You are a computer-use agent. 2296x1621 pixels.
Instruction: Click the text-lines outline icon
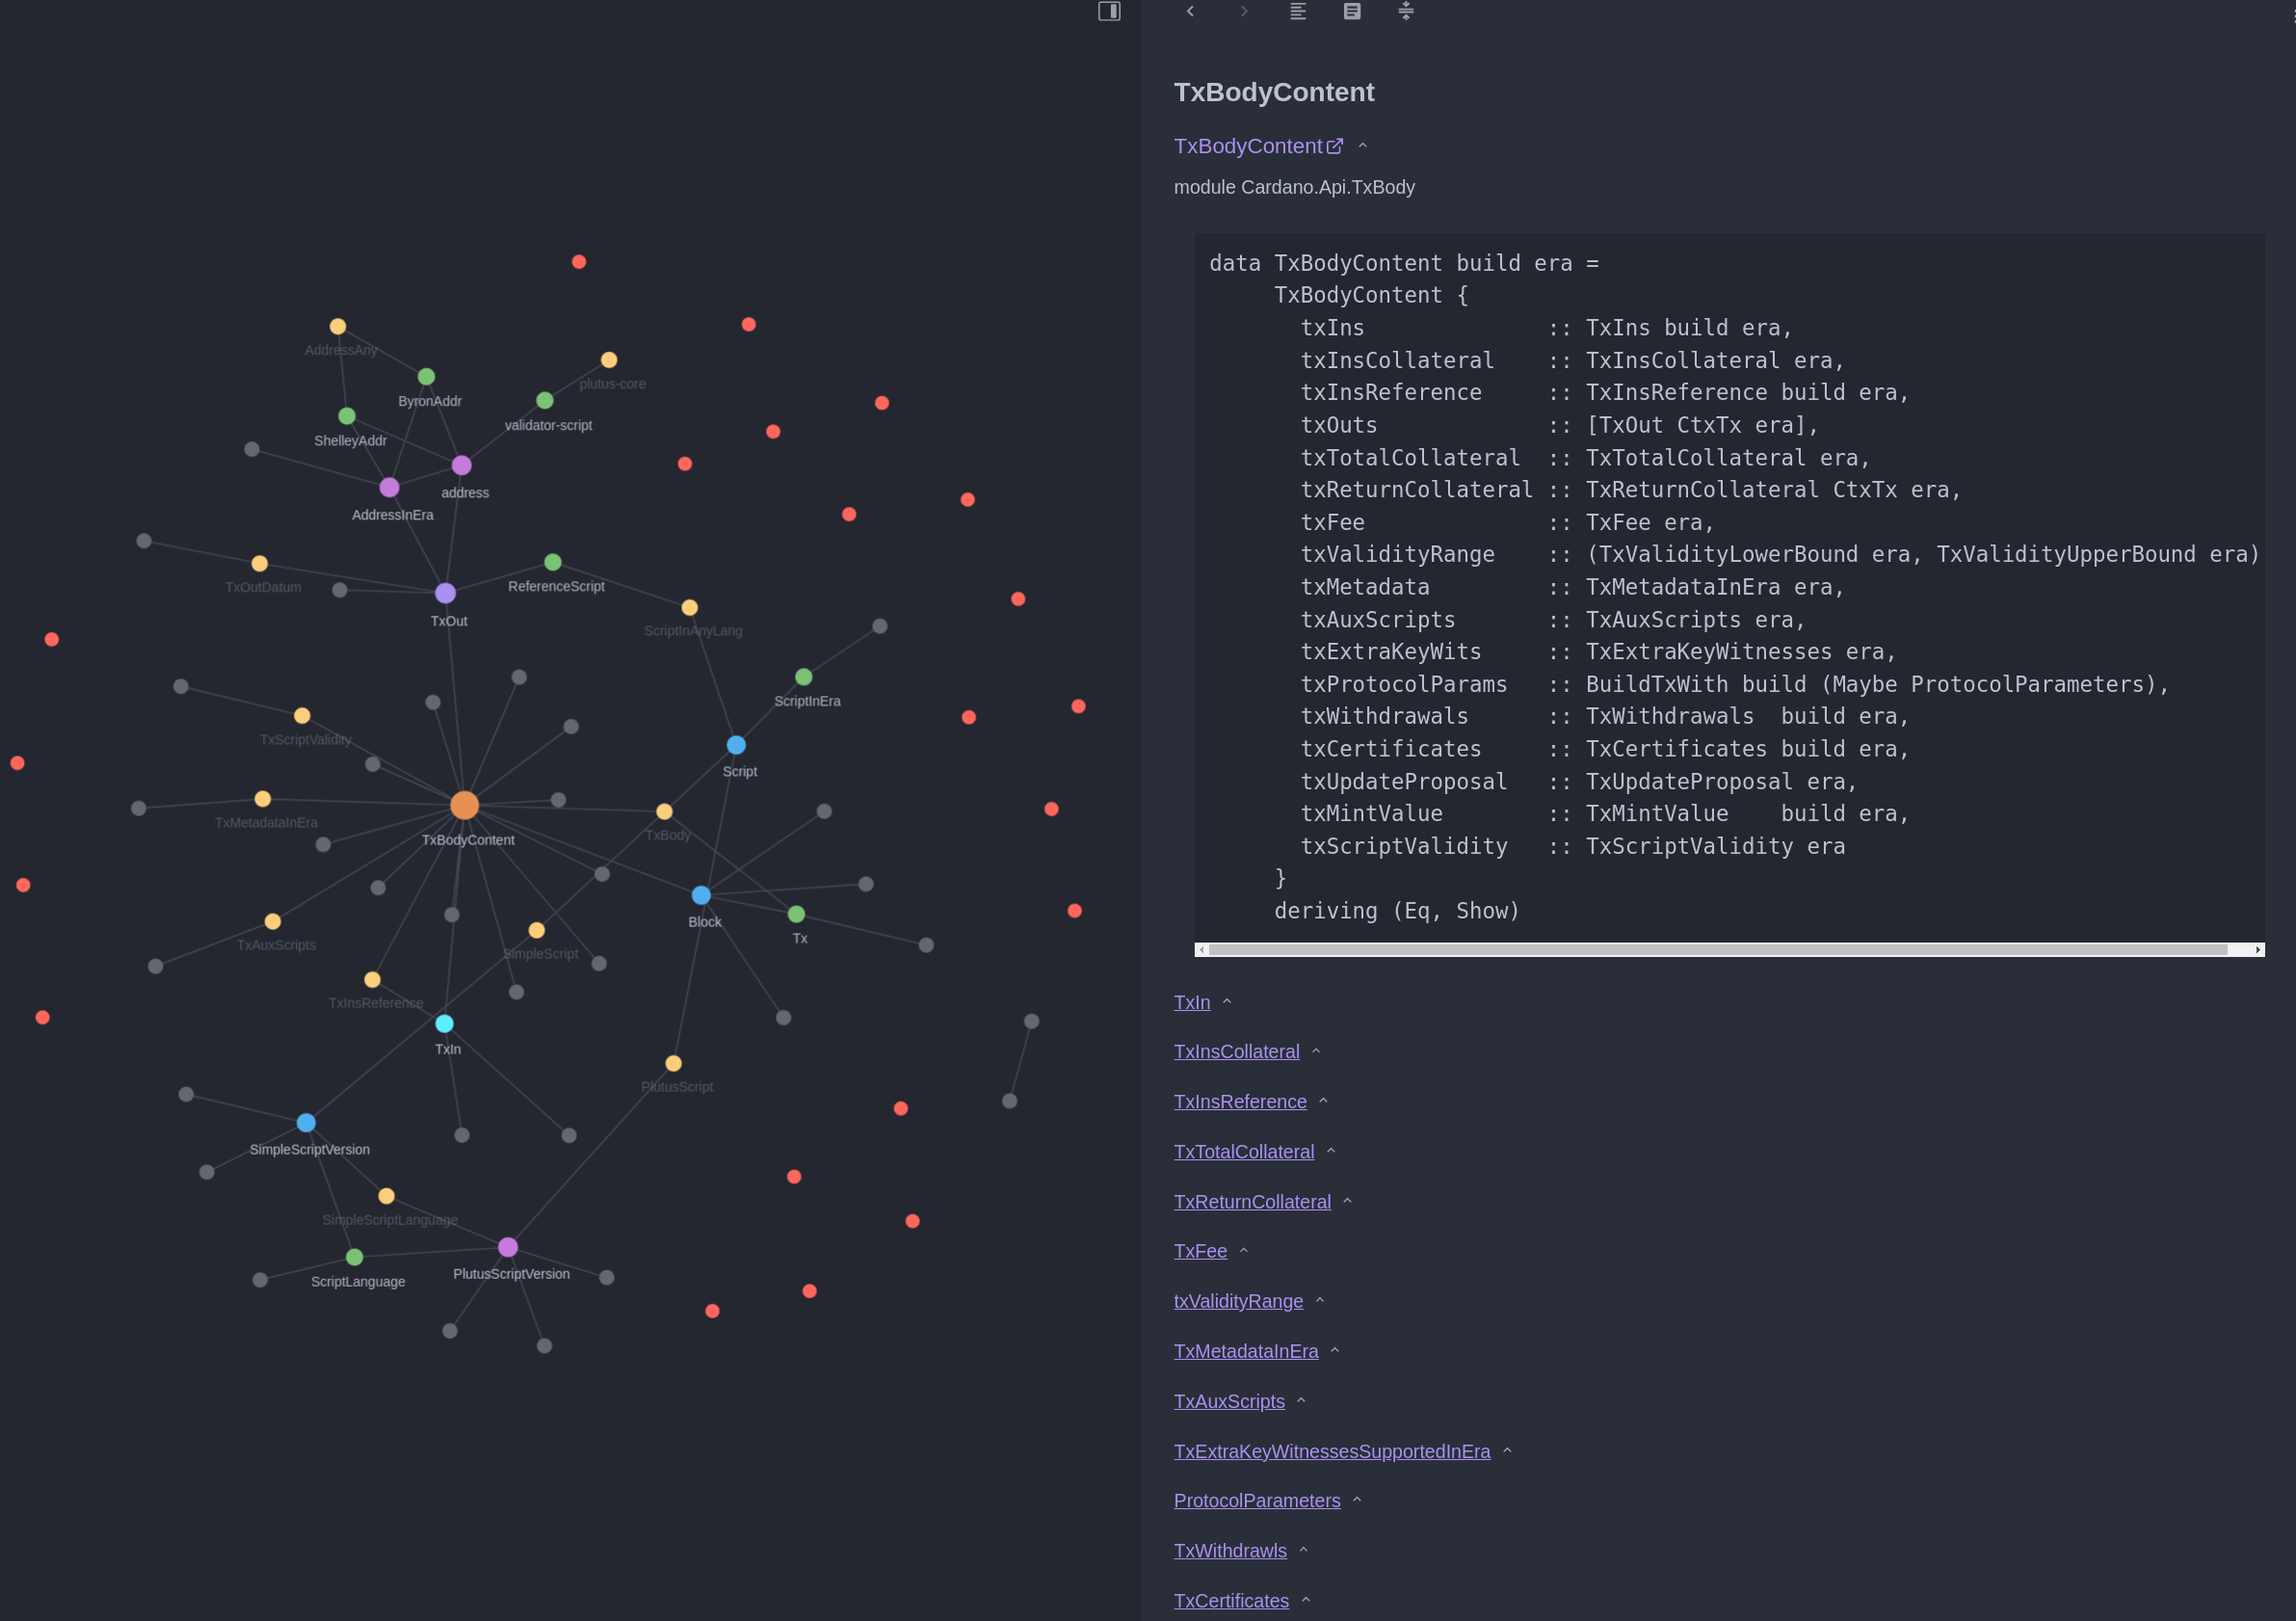pos(1298,11)
